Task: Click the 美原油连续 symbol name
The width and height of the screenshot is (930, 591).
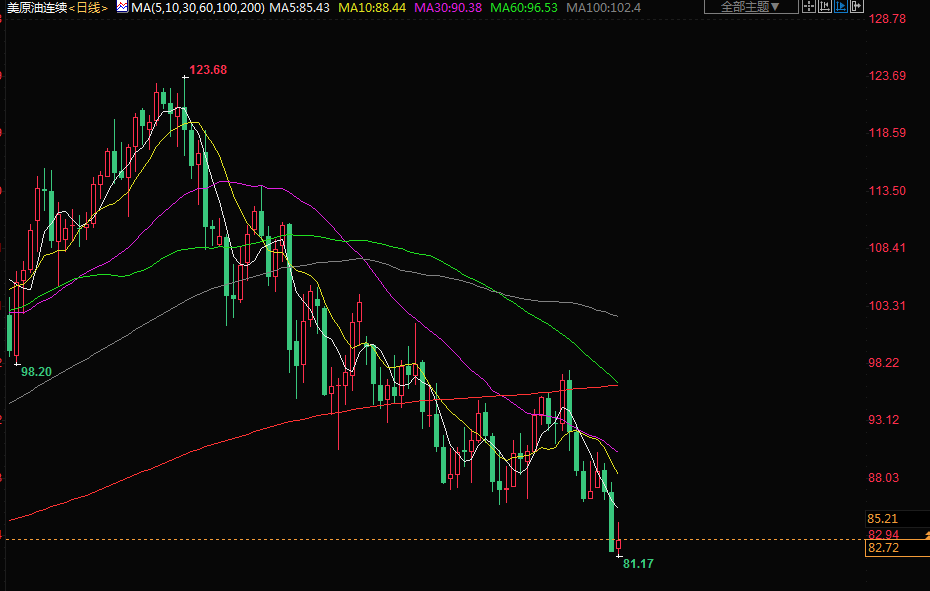Action: [36, 7]
